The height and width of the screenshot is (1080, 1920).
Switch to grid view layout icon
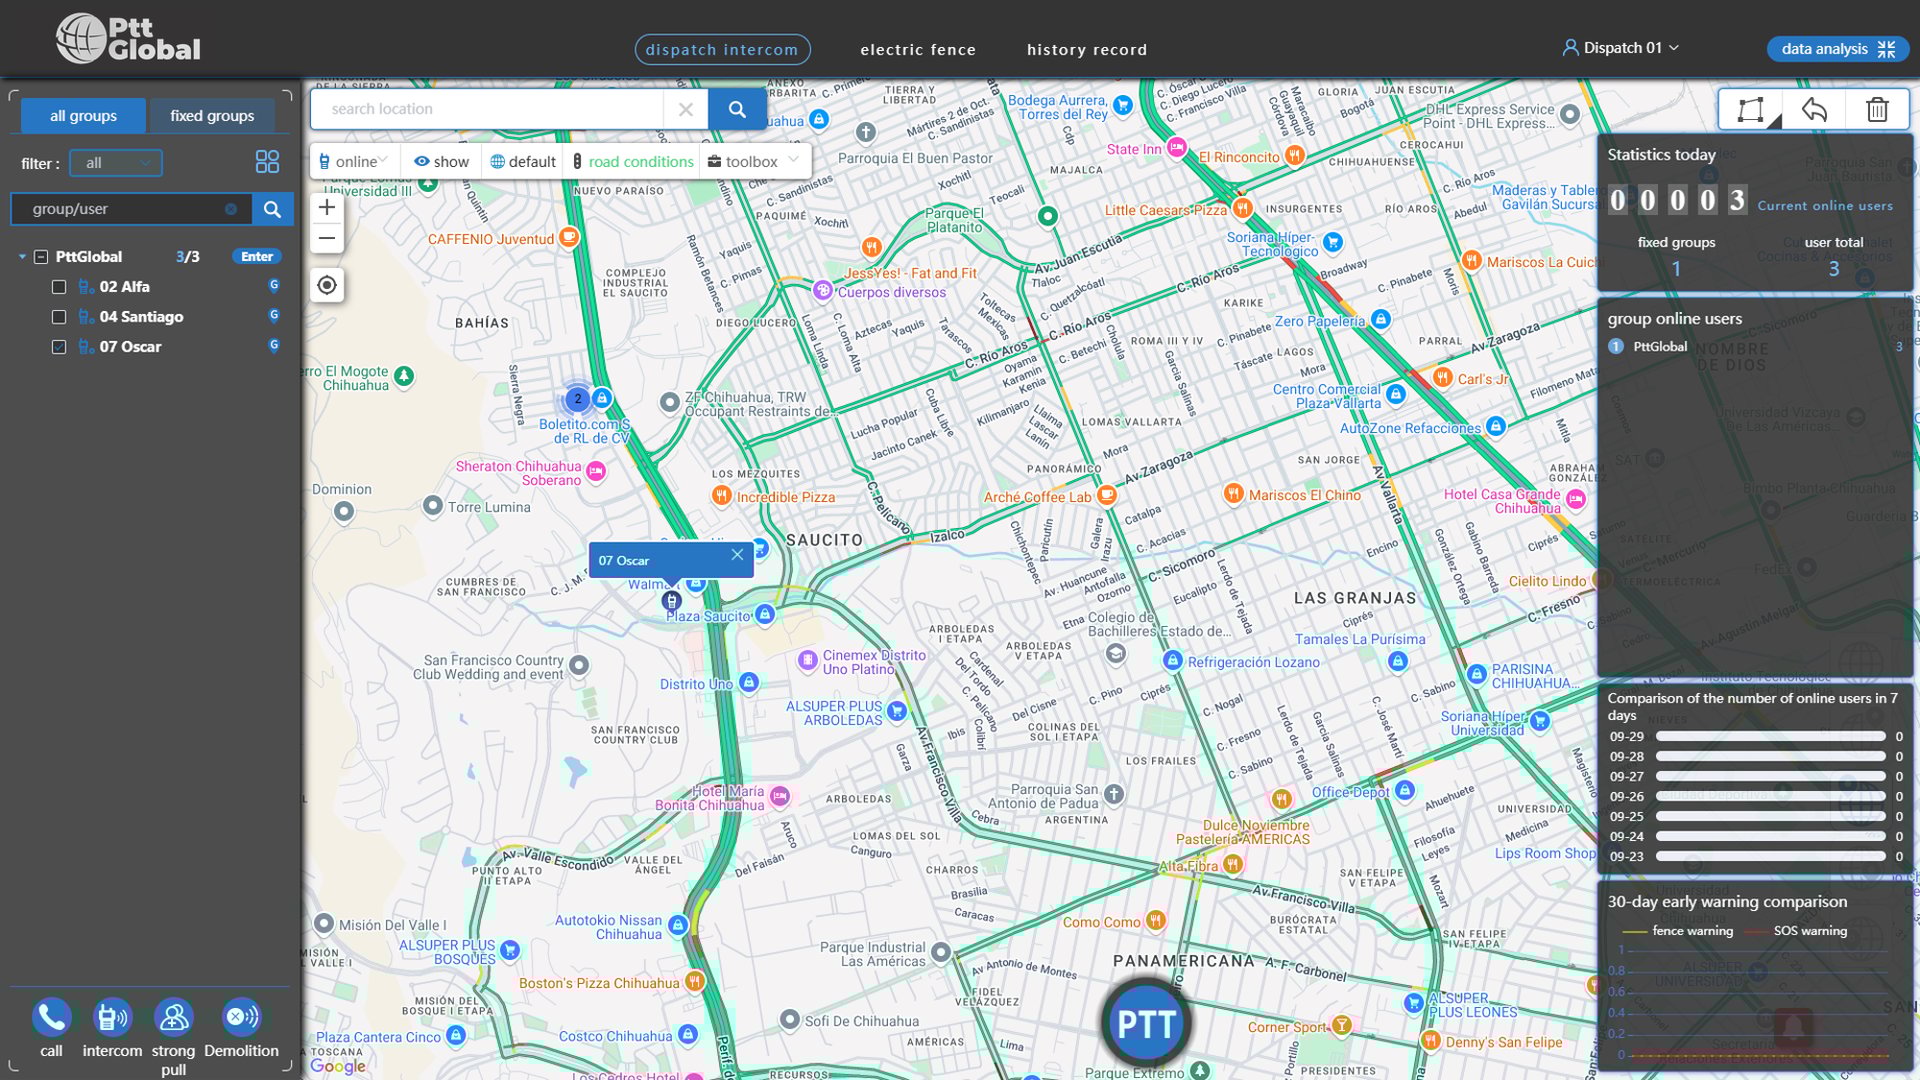click(x=267, y=162)
